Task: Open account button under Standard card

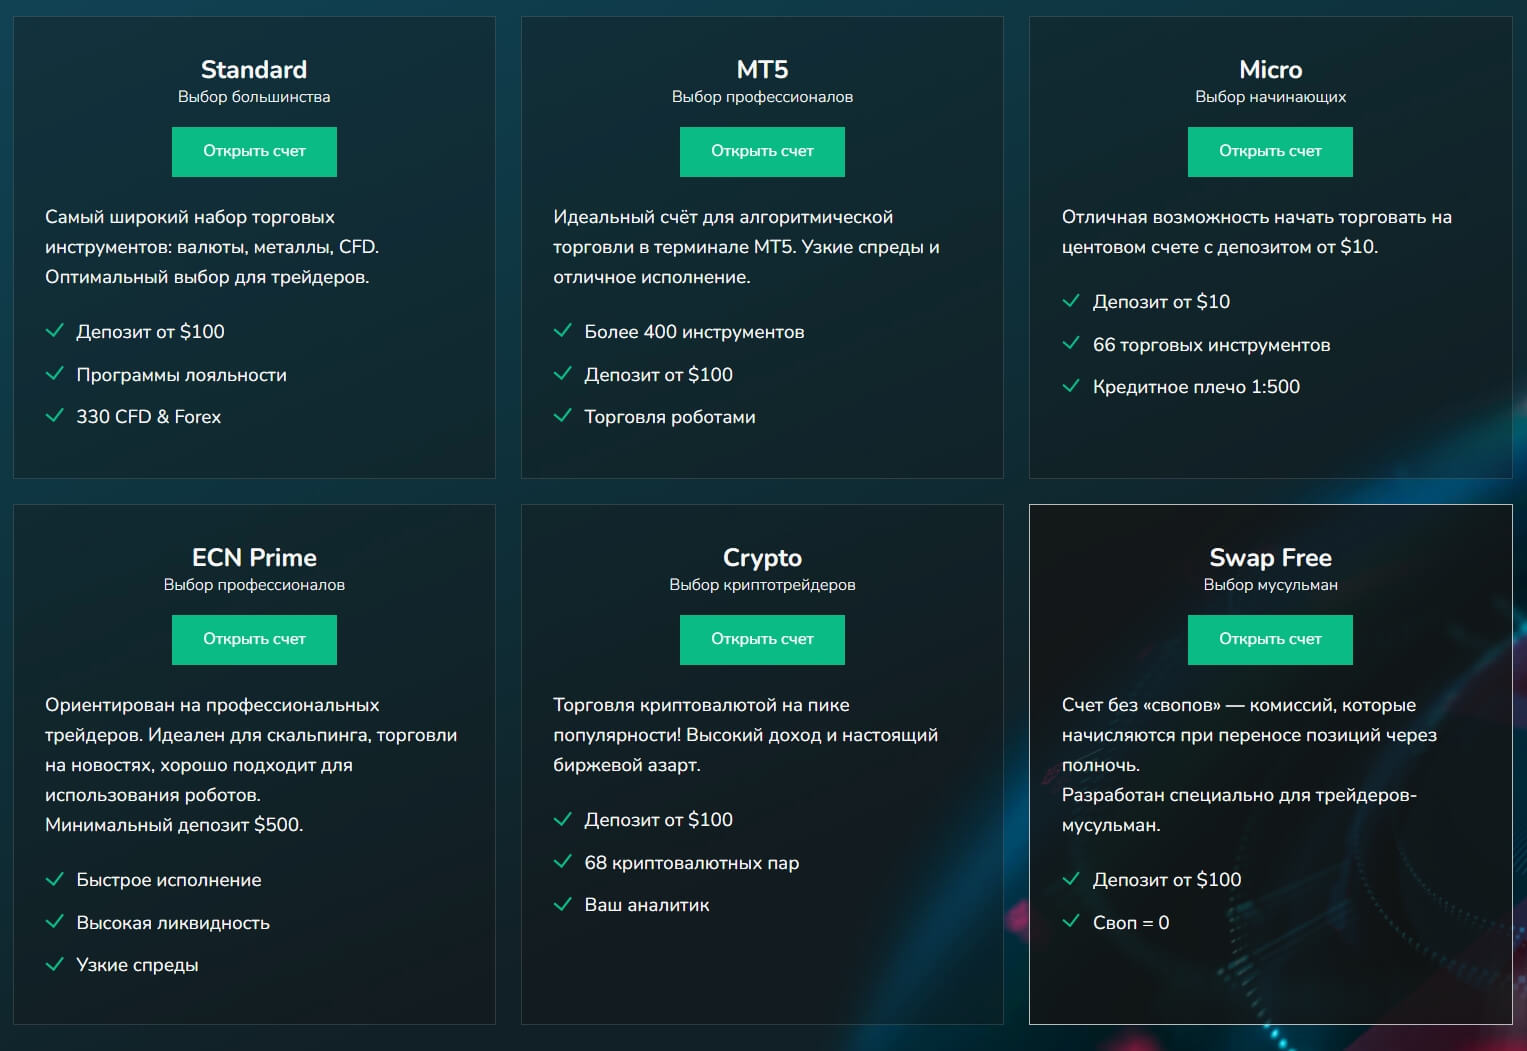Action: [x=254, y=152]
